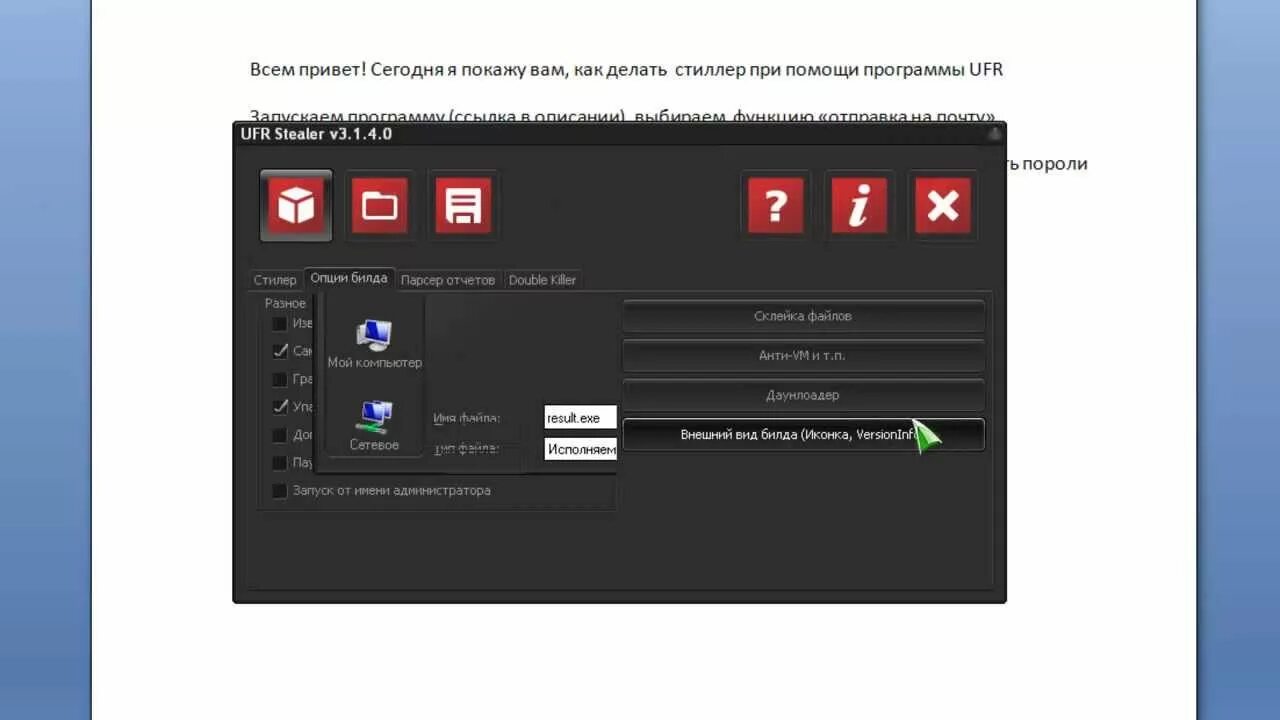The image size is (1280, 720).
Task: Click the Даунлоадер button
Action: [803, 395]
